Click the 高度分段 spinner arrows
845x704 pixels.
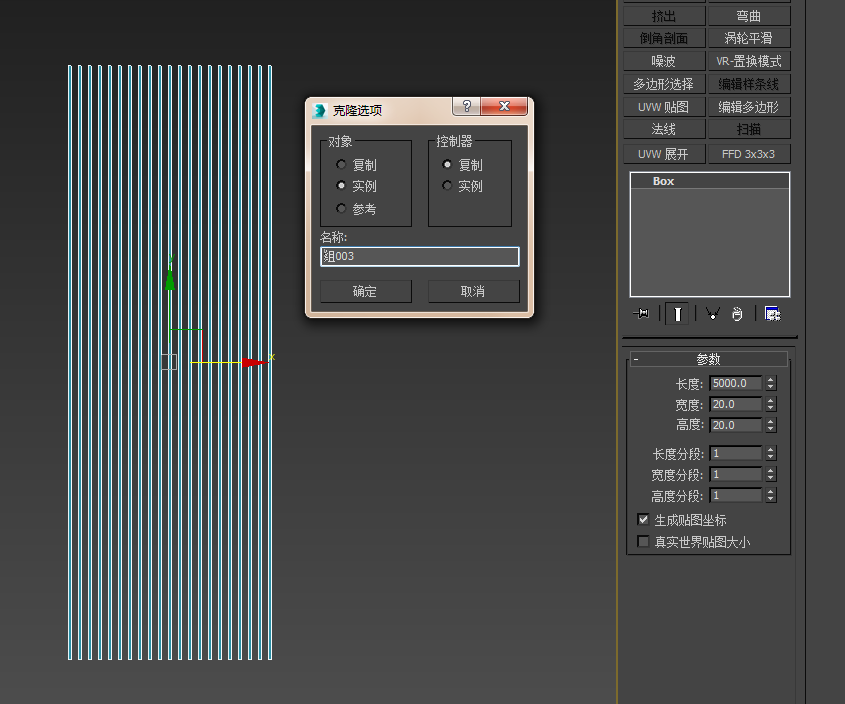pos(771,495)
